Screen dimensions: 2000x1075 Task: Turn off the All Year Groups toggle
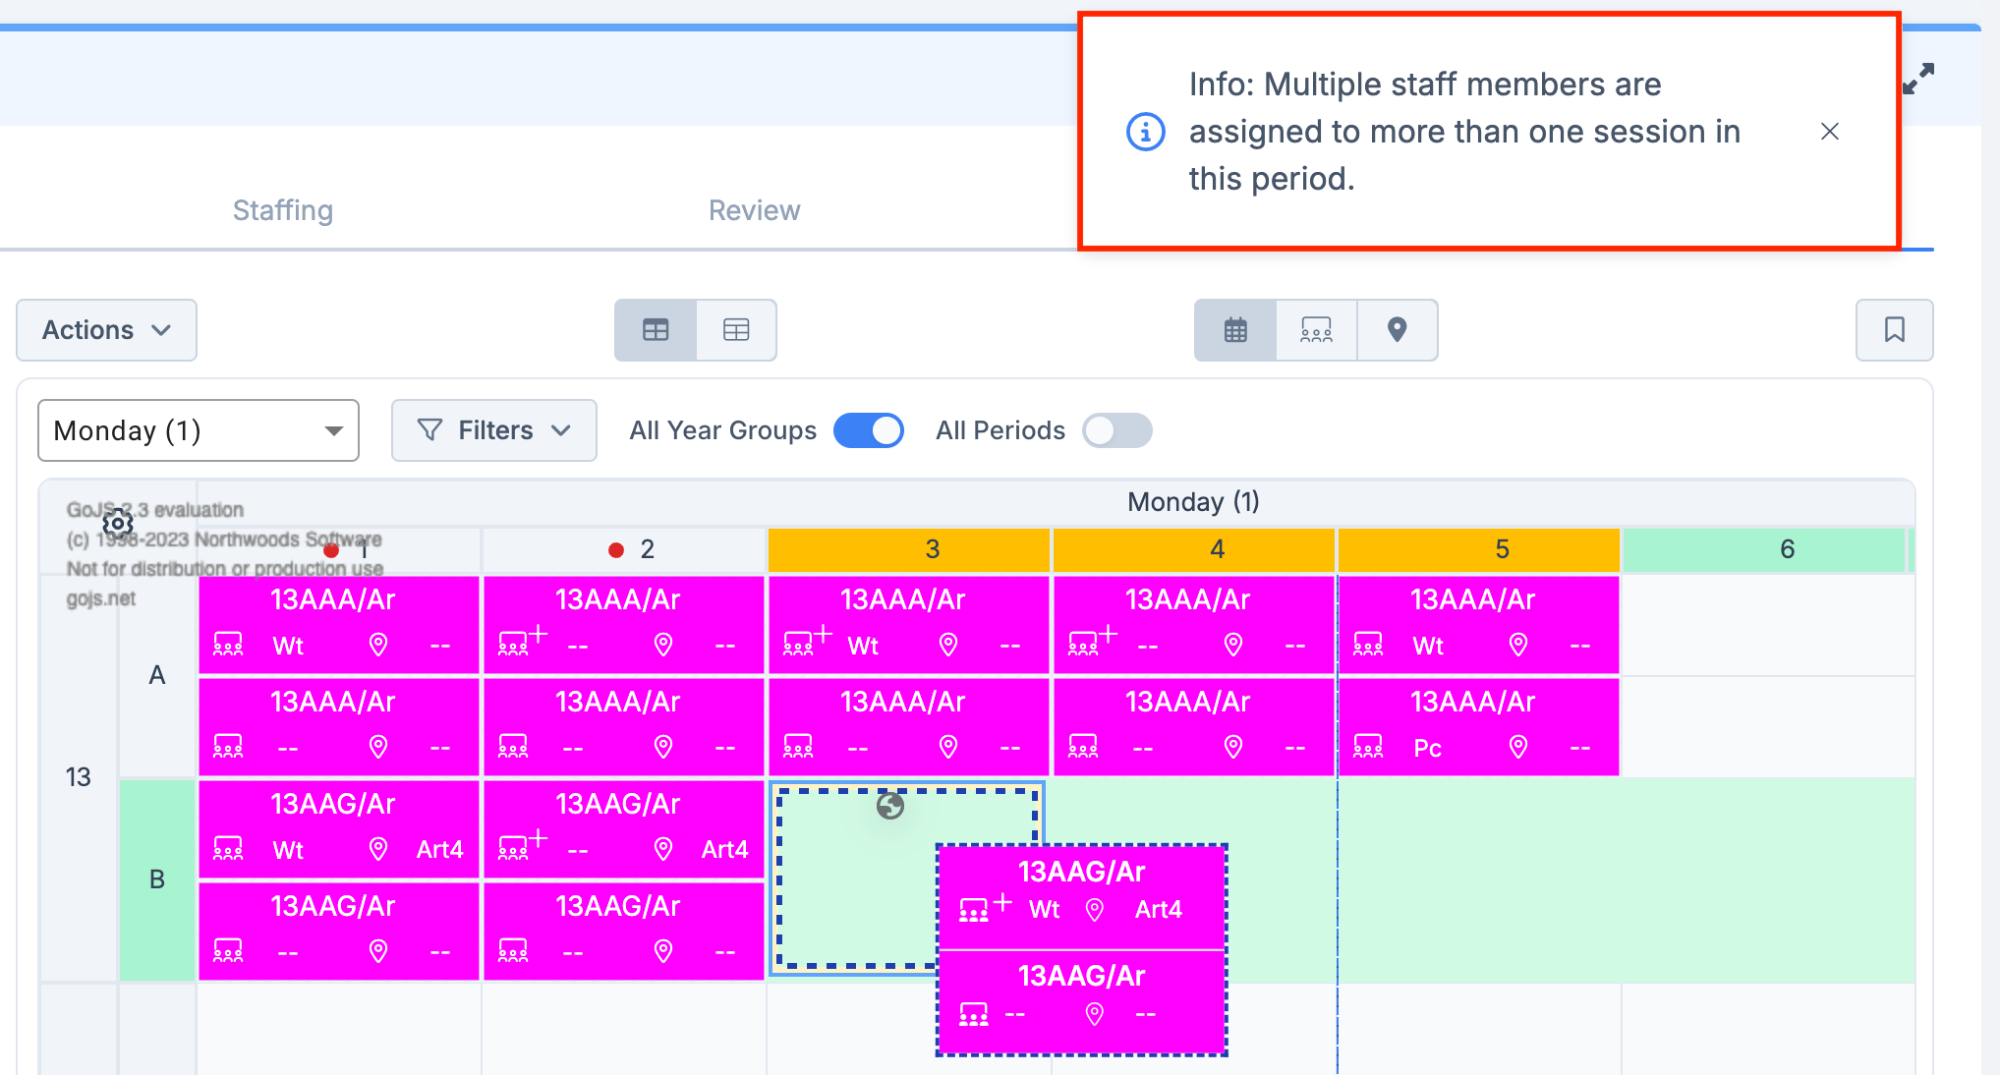[x=868, y=431]
